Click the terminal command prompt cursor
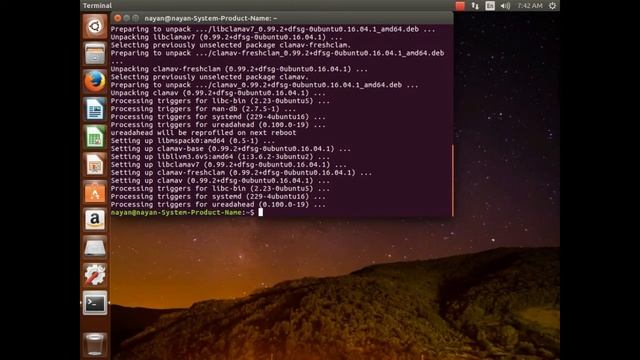The image size is (640, 360). pos(260,212)
